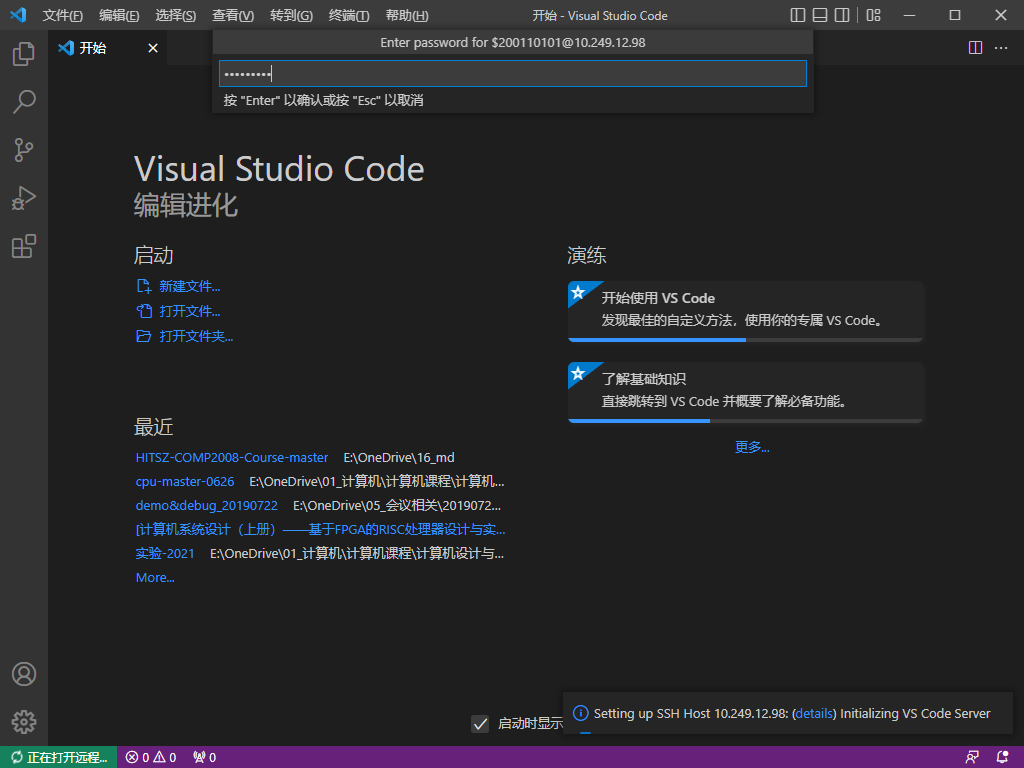Open the editor More Actions menu

[x=1003, y=48]
